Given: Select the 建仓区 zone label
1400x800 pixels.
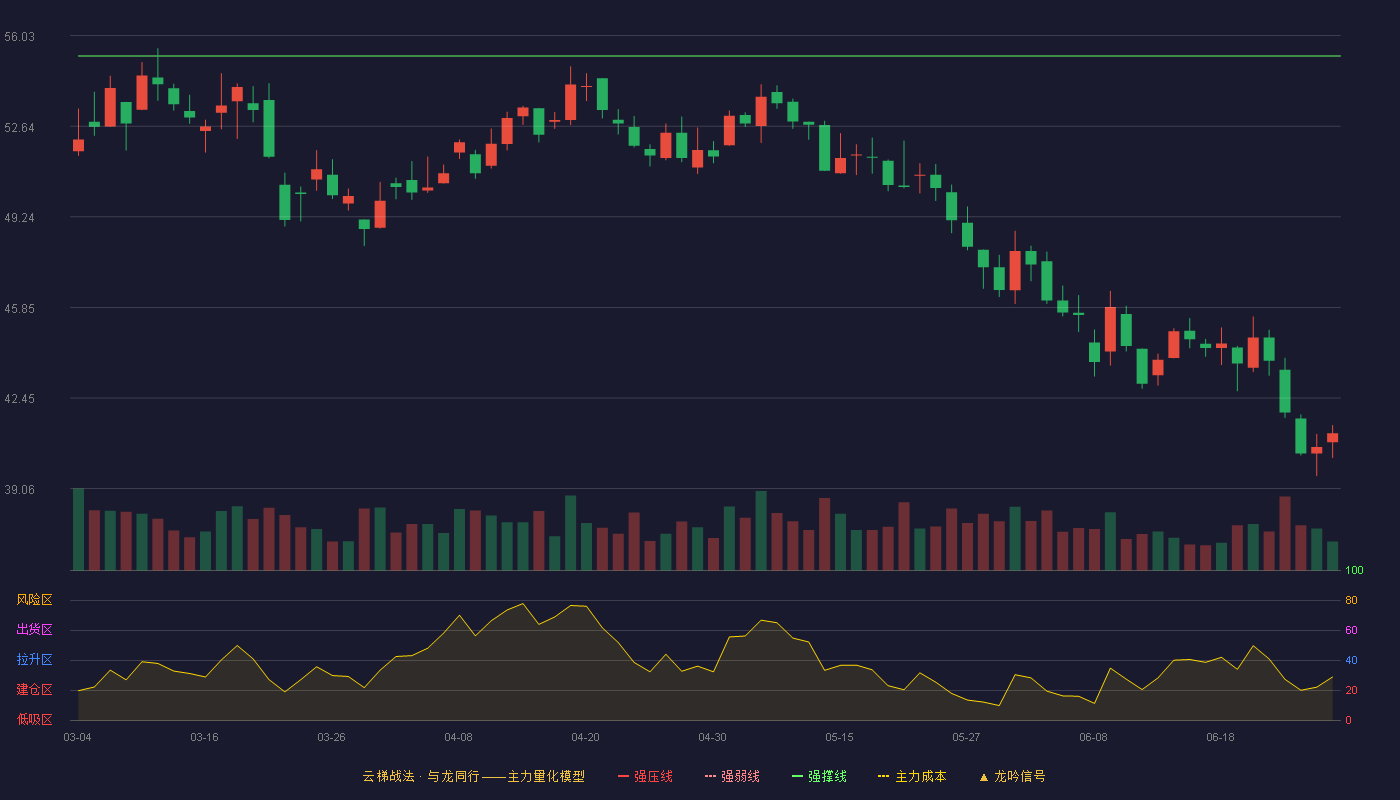Looking at the screenshot, I should tap(34, 690).
